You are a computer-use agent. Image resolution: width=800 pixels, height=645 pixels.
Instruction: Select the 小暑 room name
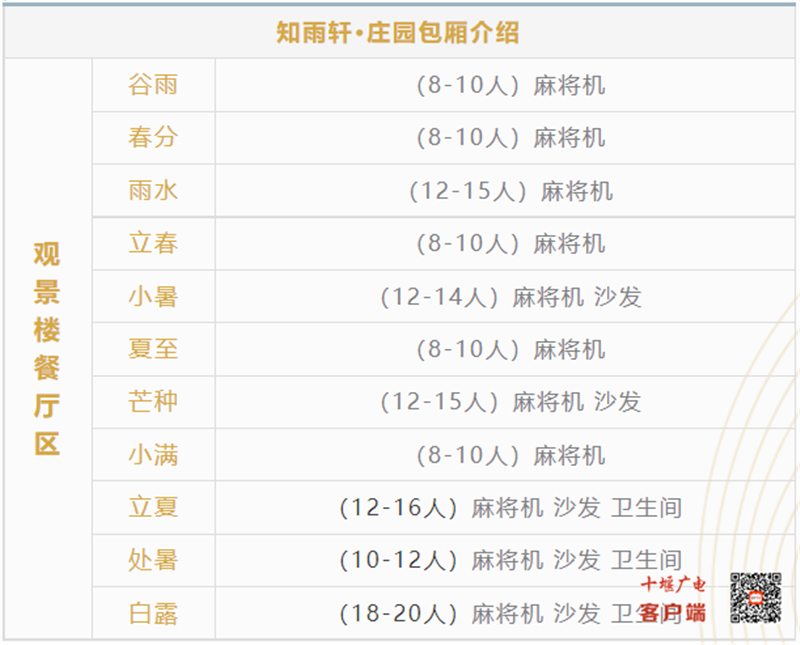(x=153, y=296)
